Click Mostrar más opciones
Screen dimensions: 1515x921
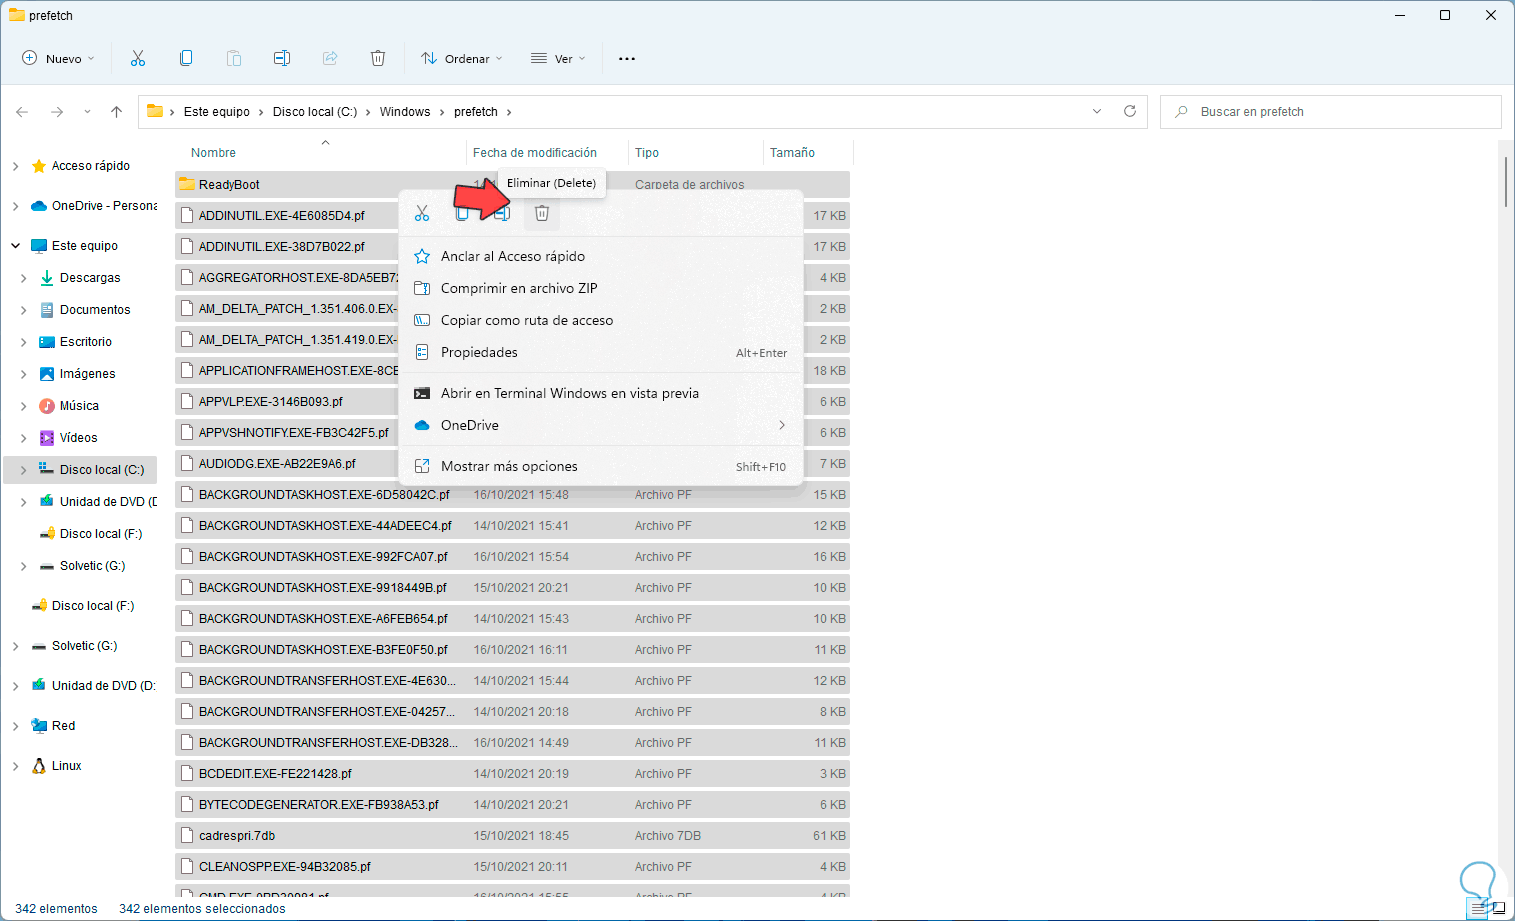tap(601, 466)
